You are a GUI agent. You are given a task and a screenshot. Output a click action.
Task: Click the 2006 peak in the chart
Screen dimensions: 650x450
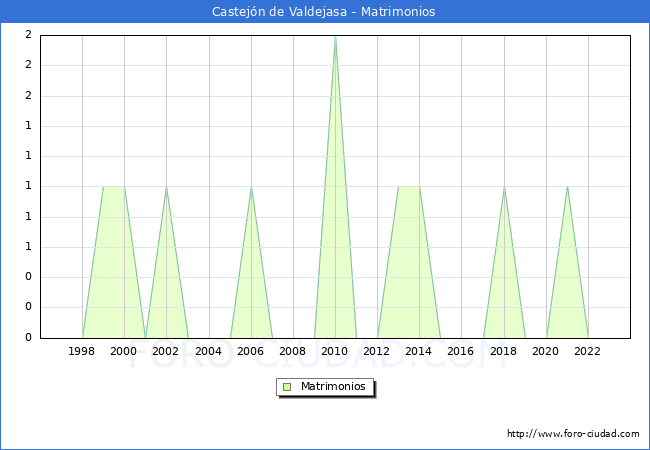point(251,188)
